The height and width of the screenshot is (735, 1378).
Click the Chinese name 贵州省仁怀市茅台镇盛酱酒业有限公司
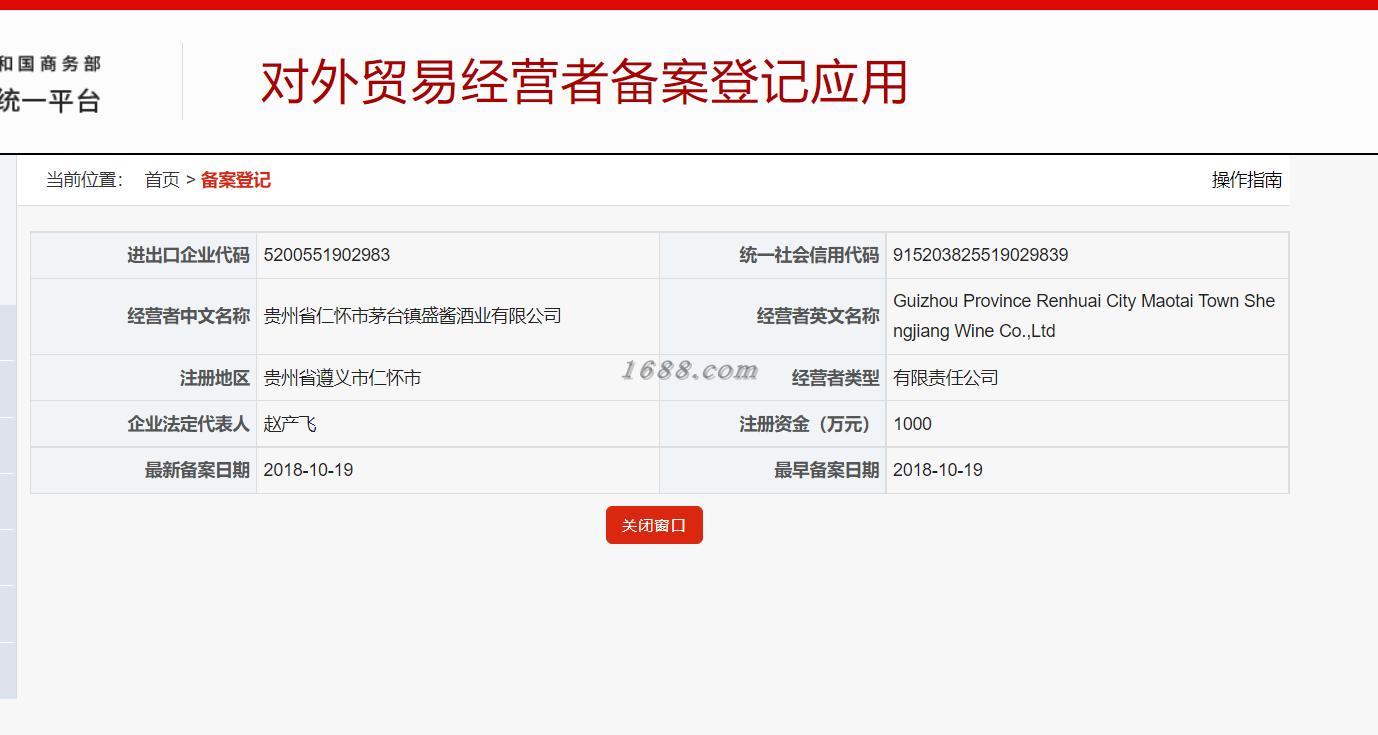(x=412, y=316)
